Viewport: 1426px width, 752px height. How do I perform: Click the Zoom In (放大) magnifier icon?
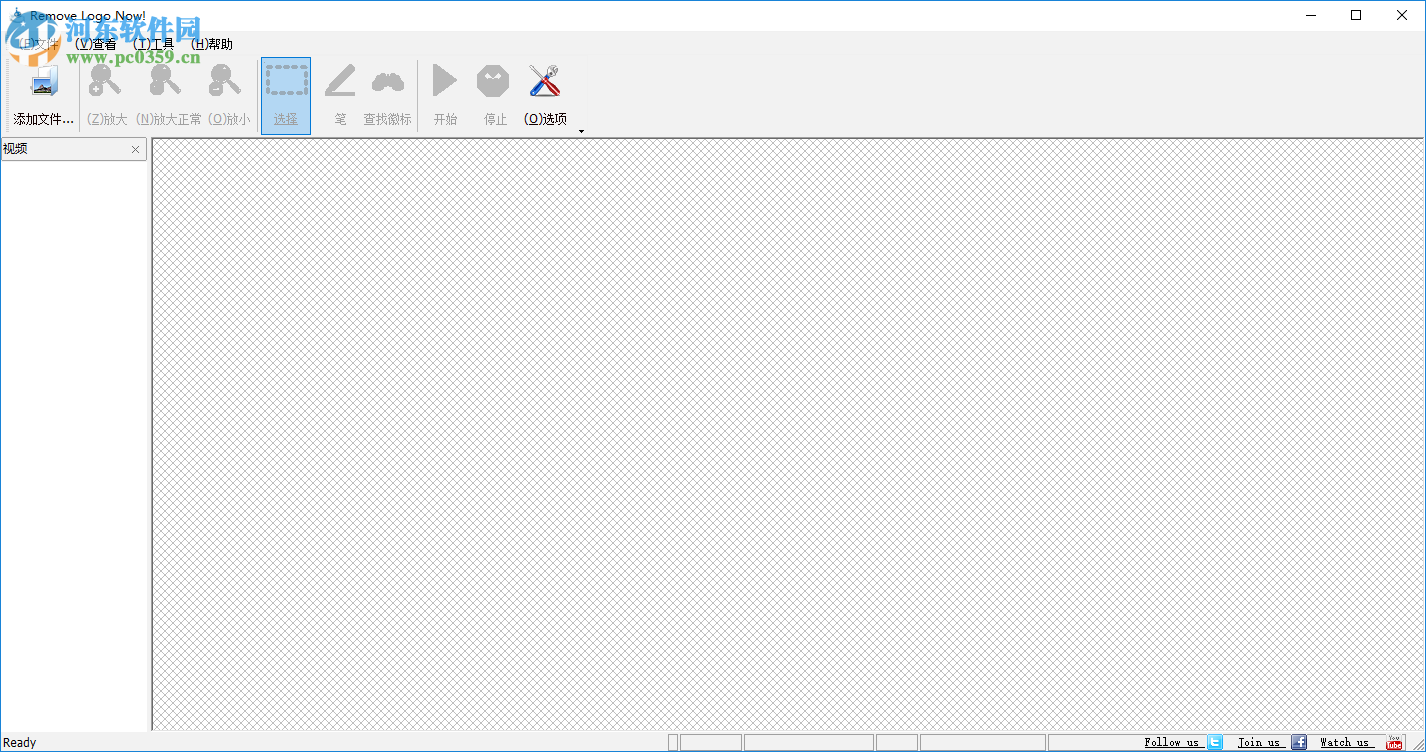click(106, 81)
